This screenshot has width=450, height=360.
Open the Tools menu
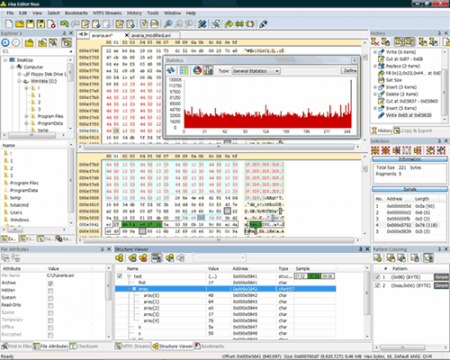pos(153,13)
